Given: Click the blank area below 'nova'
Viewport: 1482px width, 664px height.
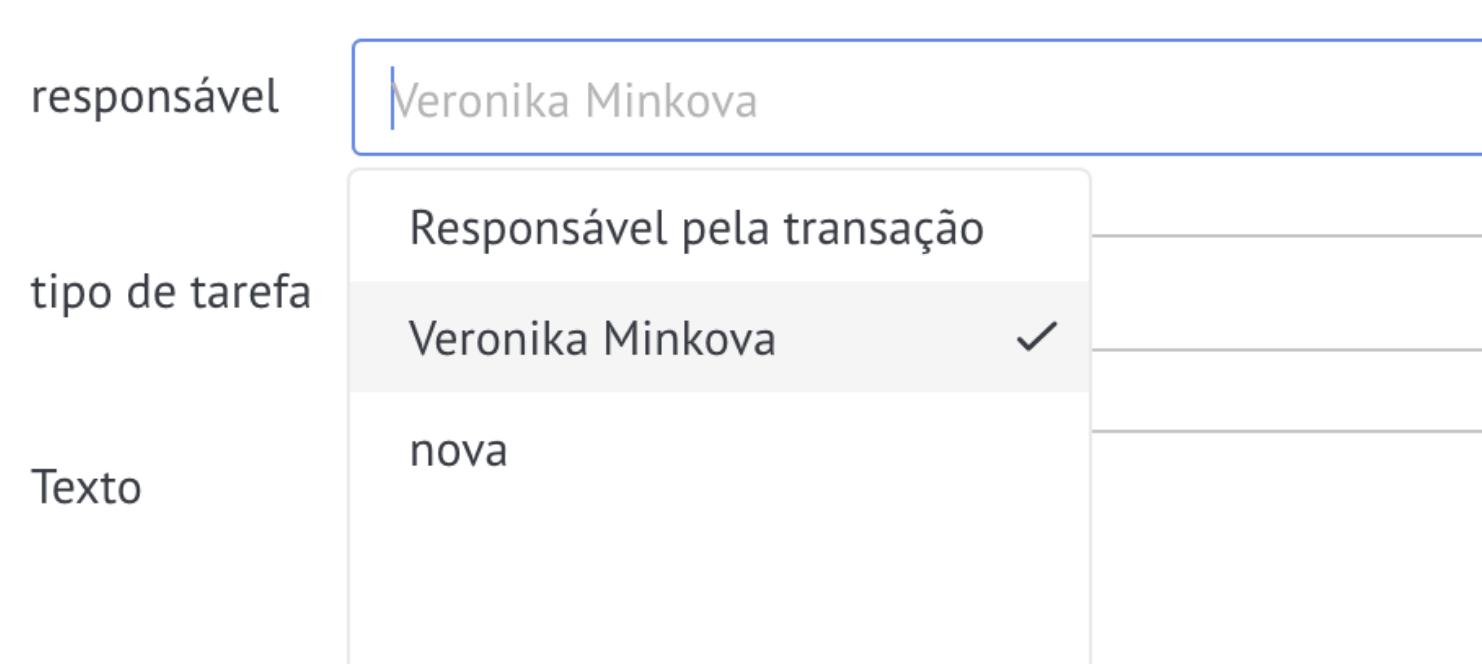Looking at the screenshot, I should (x=719, y=583).
